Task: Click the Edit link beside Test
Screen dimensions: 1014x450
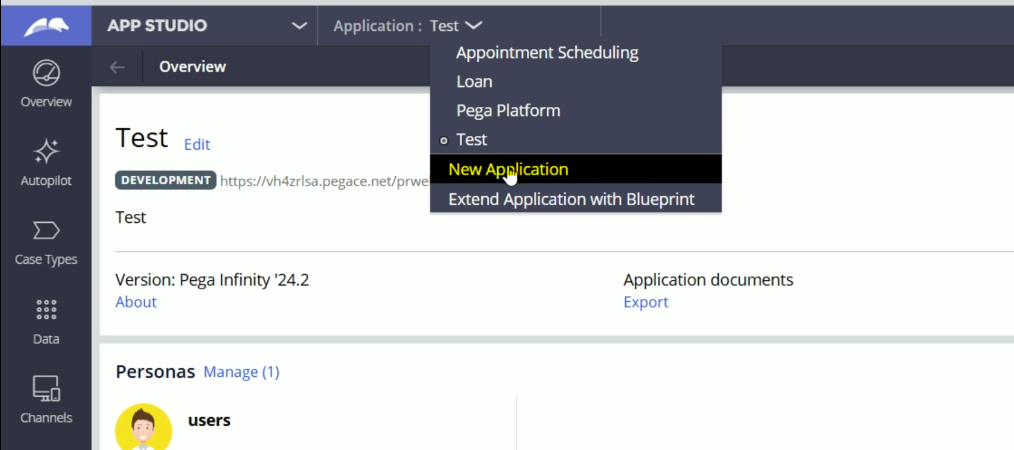Action: [x=197, y=145]
